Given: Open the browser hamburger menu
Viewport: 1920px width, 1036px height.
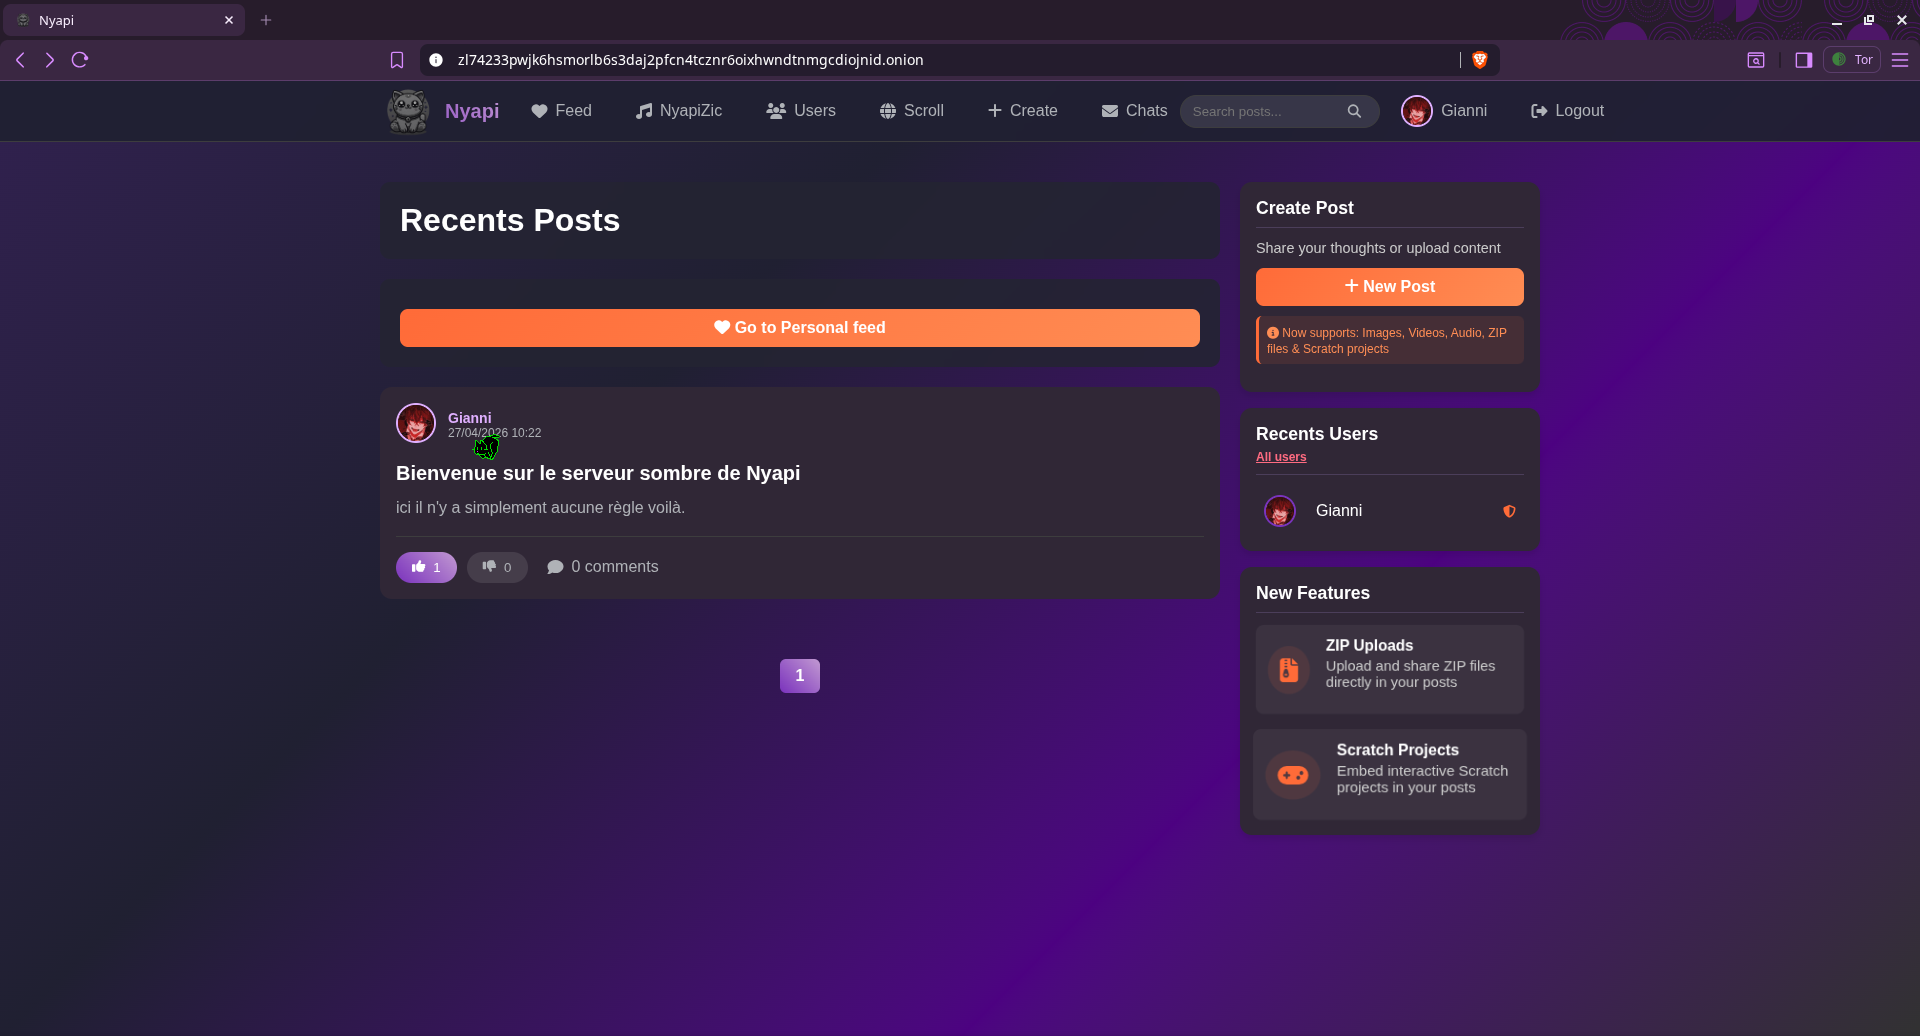Looking at the screenshot, I should pos(1900,60).
